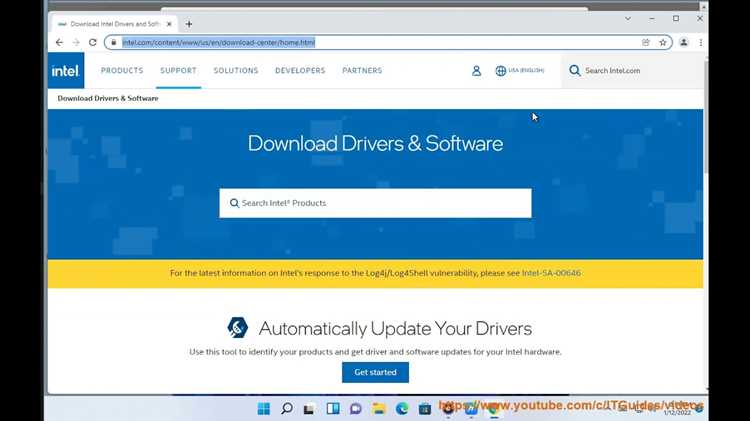The image size is (750, 421).
Task: Open the Windows Start menu
Action: pyautogui.click(x=264, y=409)
